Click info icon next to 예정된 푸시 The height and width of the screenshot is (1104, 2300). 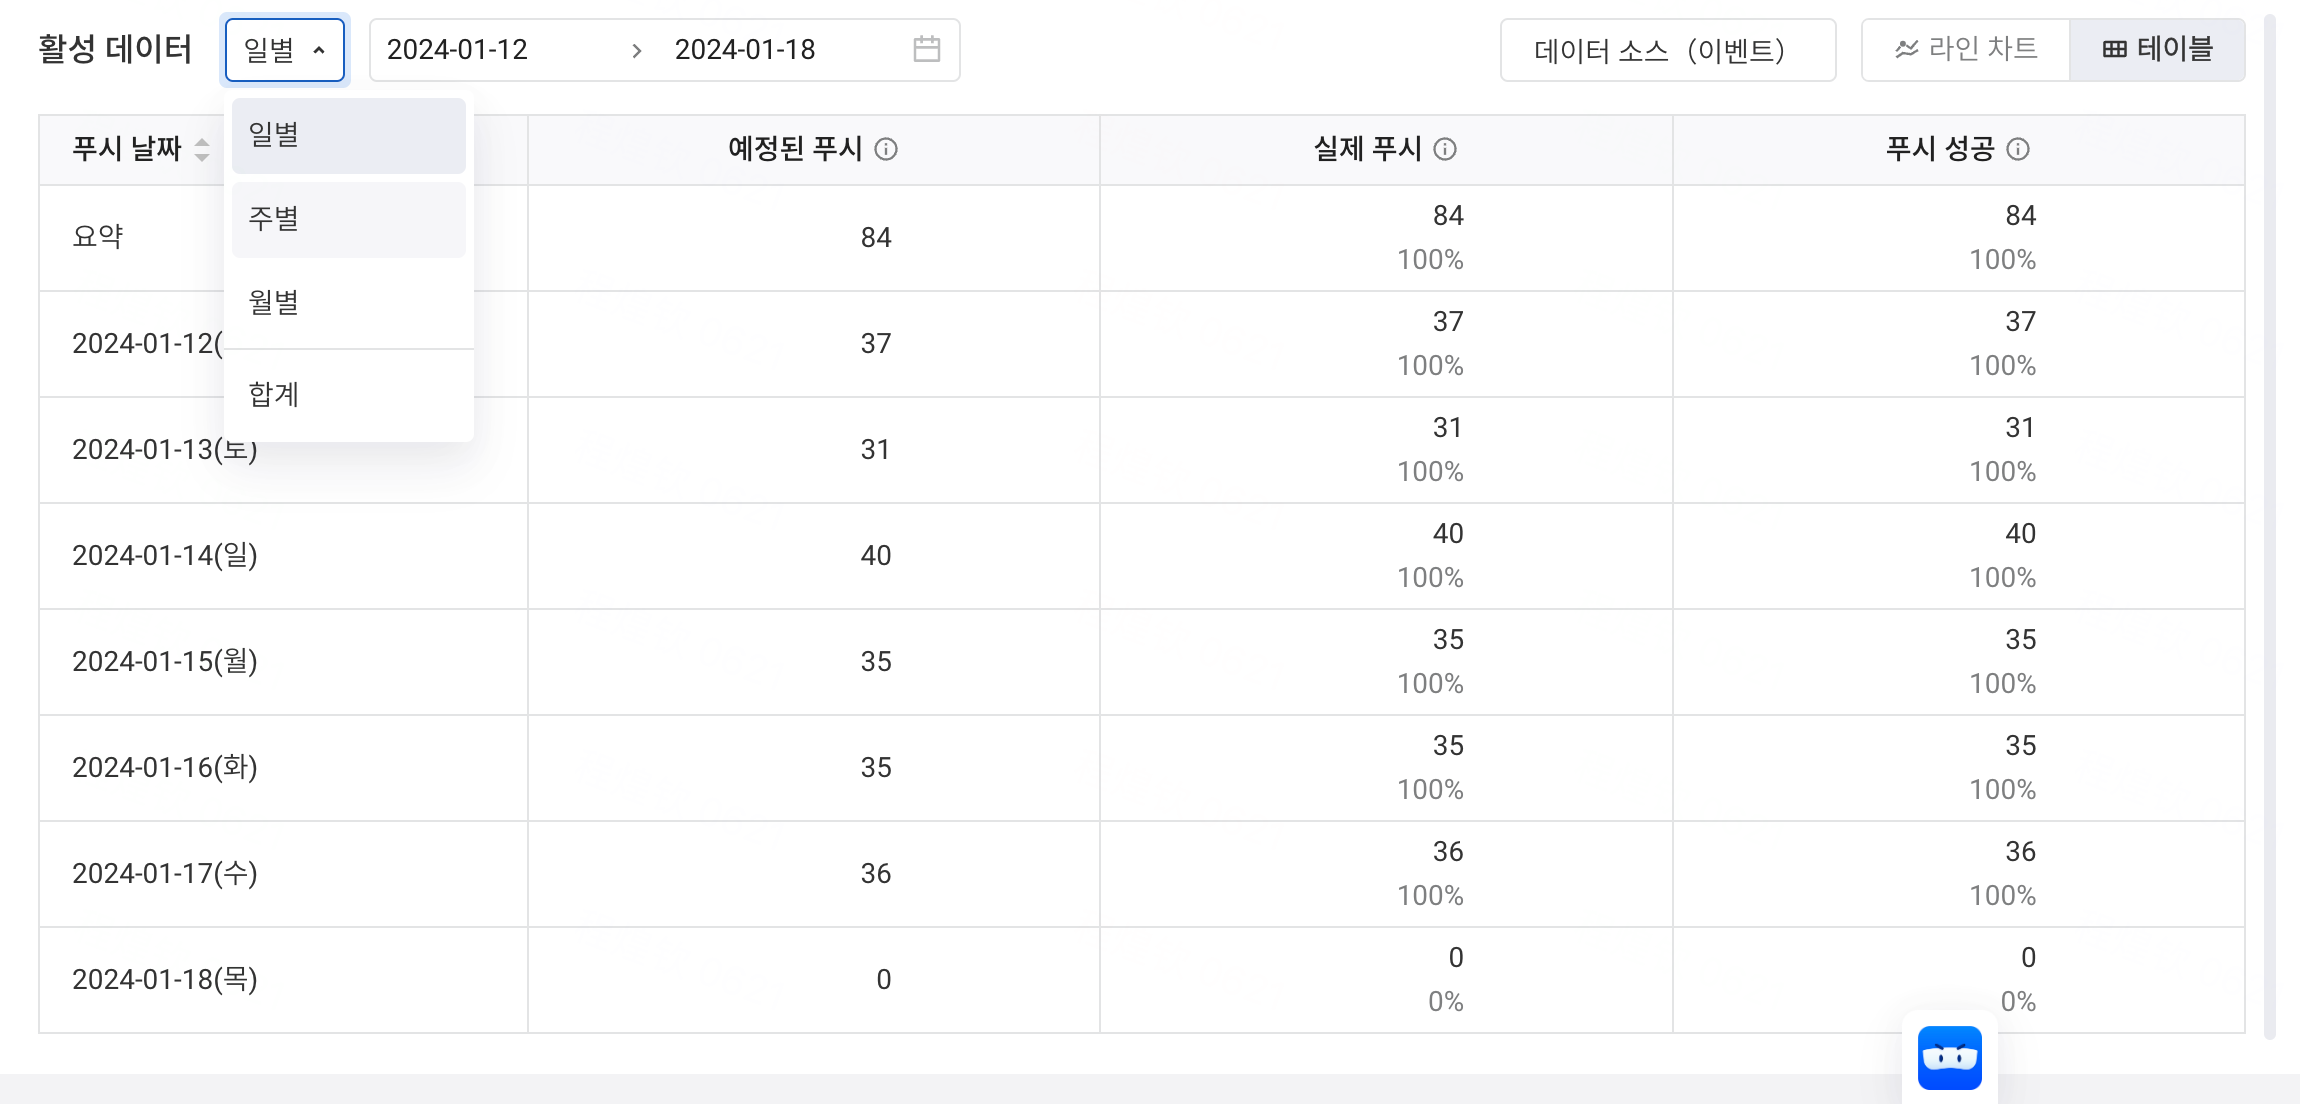point(886,149)
